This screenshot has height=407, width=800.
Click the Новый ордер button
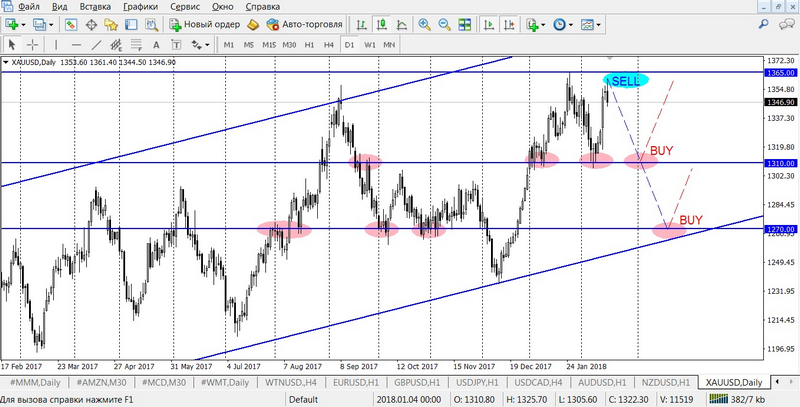(205, 24)
